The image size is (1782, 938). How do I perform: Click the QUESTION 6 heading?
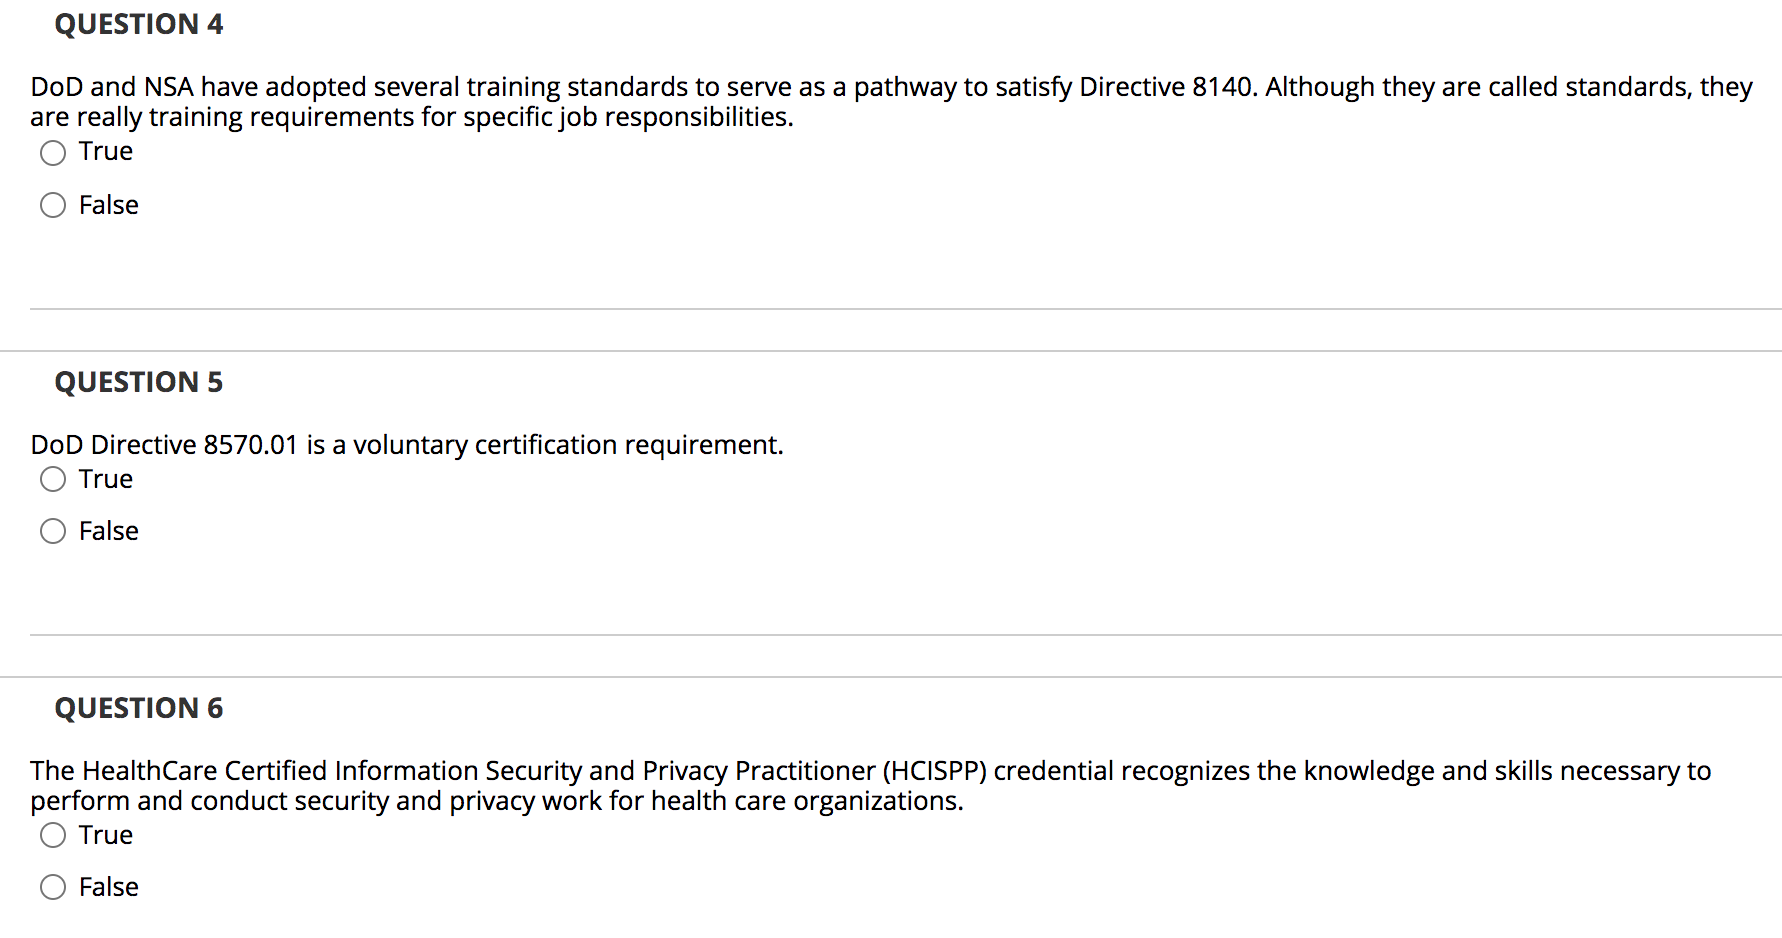(139, 708)
